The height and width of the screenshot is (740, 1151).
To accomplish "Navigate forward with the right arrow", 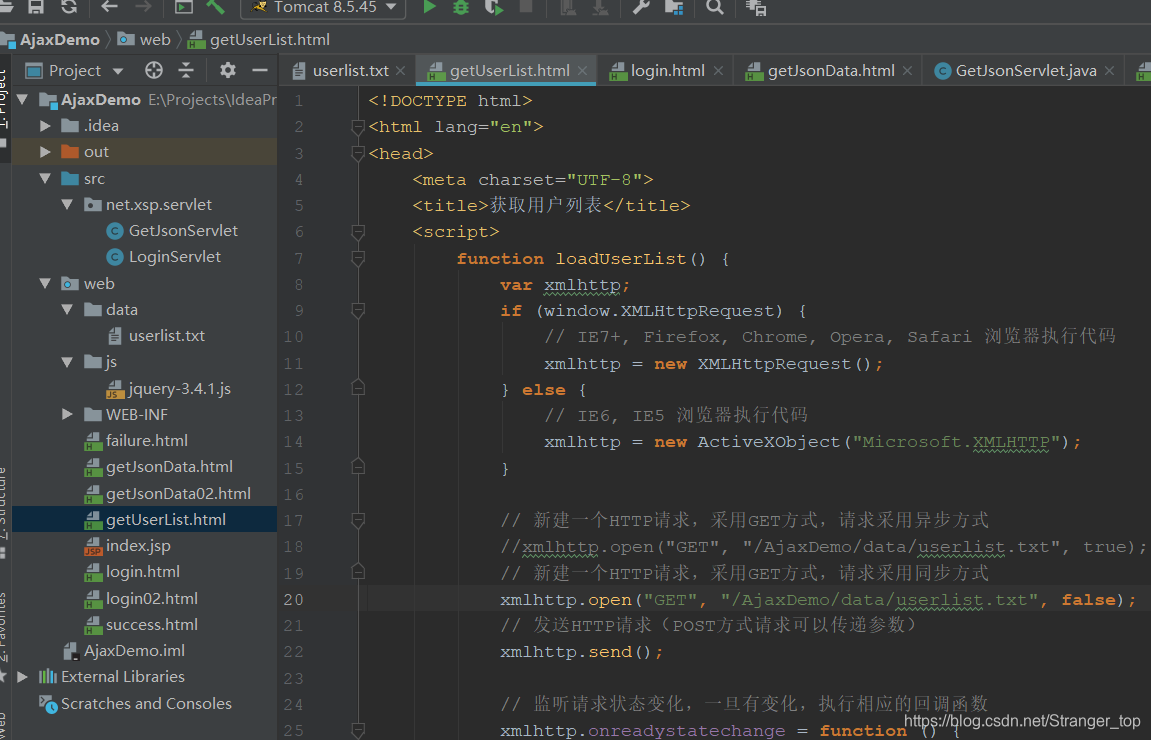I will (x=144, y=7).
